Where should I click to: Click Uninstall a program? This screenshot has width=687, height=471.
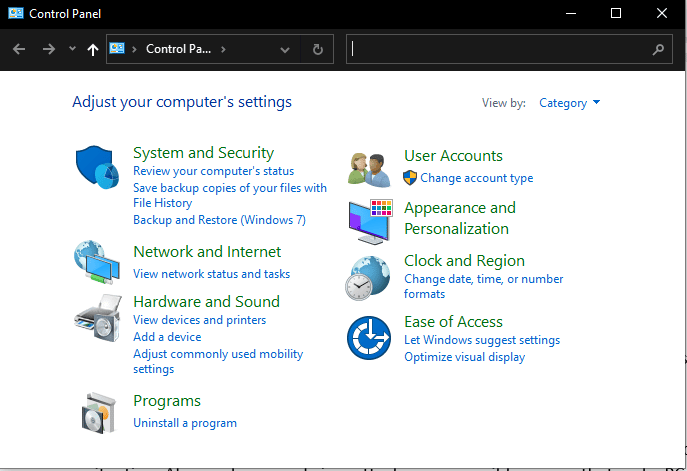[x=184, y=423]
